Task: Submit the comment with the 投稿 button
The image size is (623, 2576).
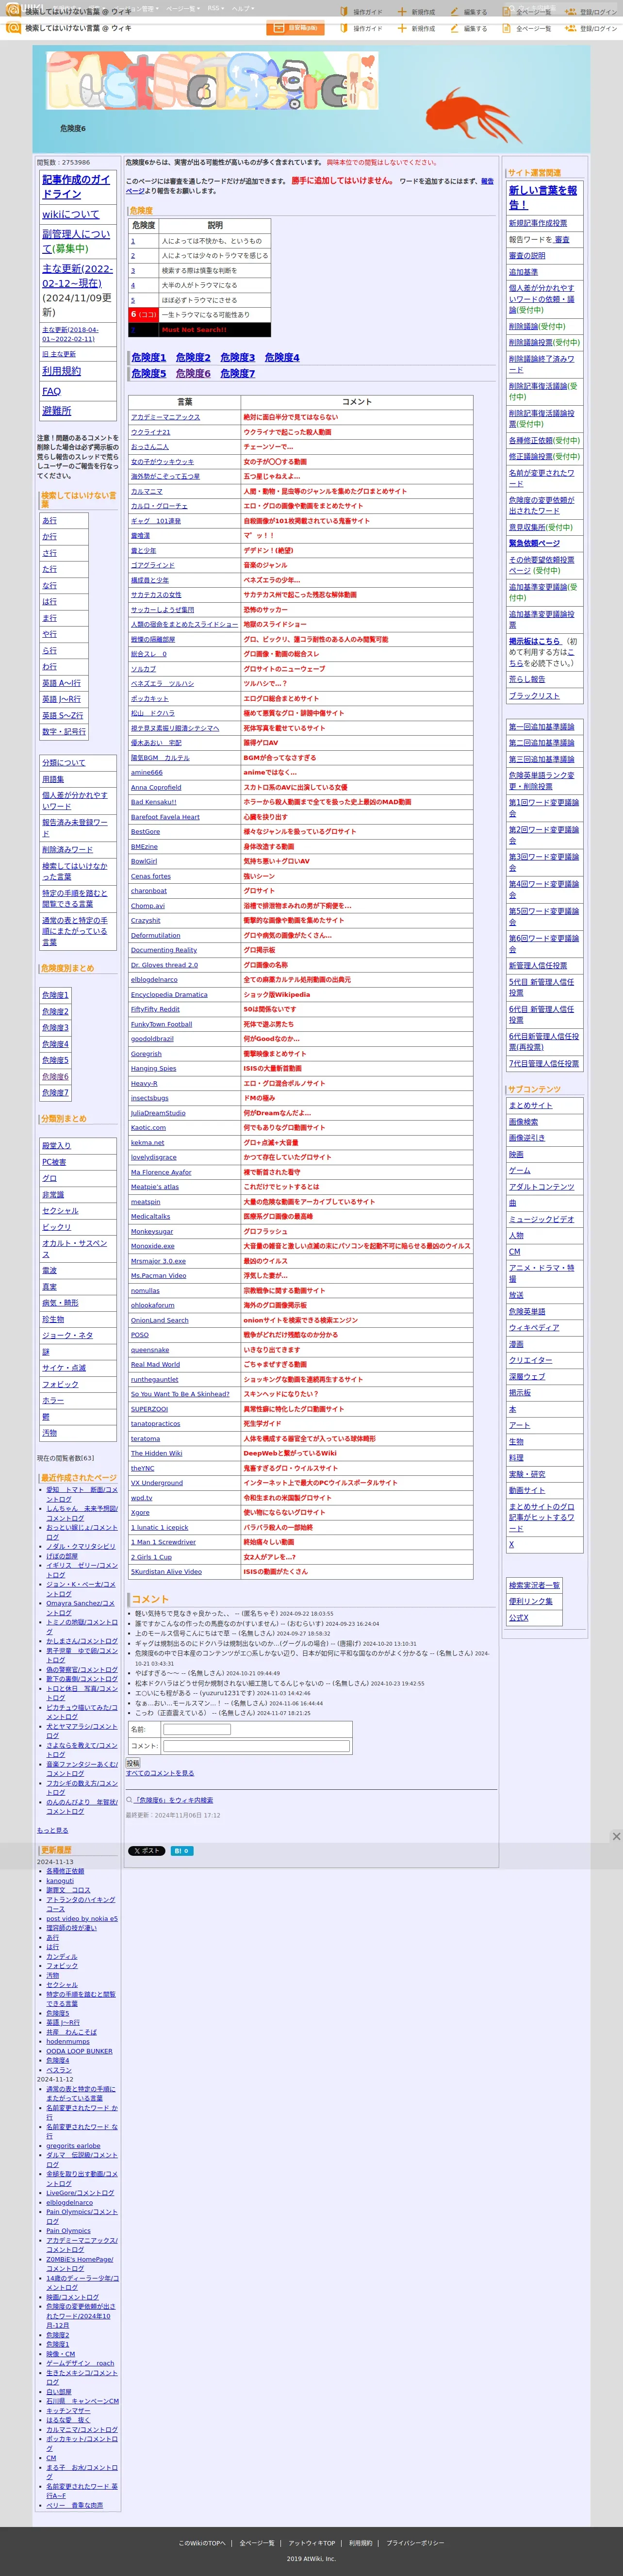Action: point(133,1763)
